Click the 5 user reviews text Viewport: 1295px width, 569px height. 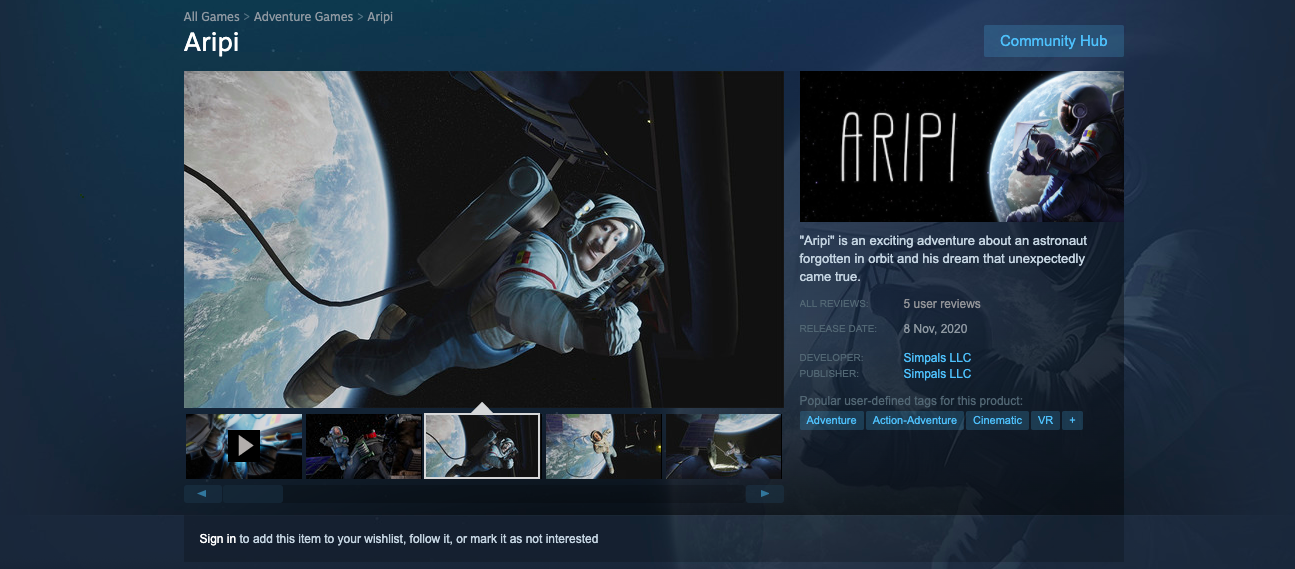pyautogui.click(x=942, y=304)
